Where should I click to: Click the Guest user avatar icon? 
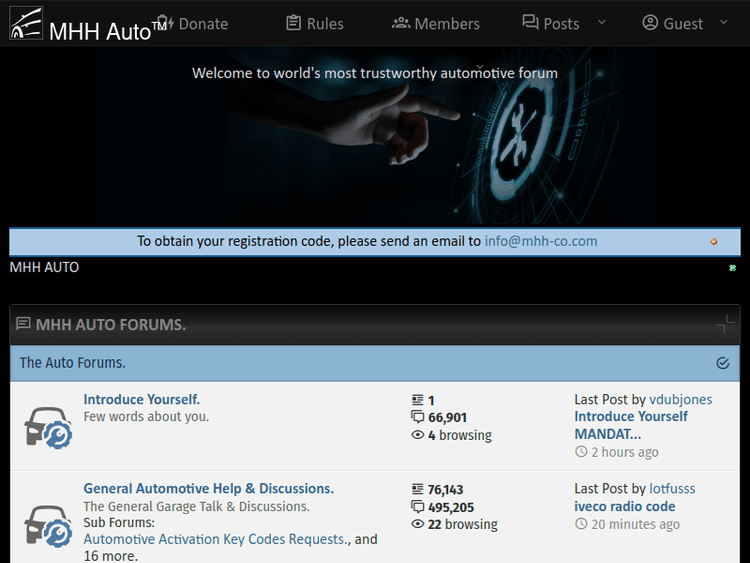click(651, 23)
